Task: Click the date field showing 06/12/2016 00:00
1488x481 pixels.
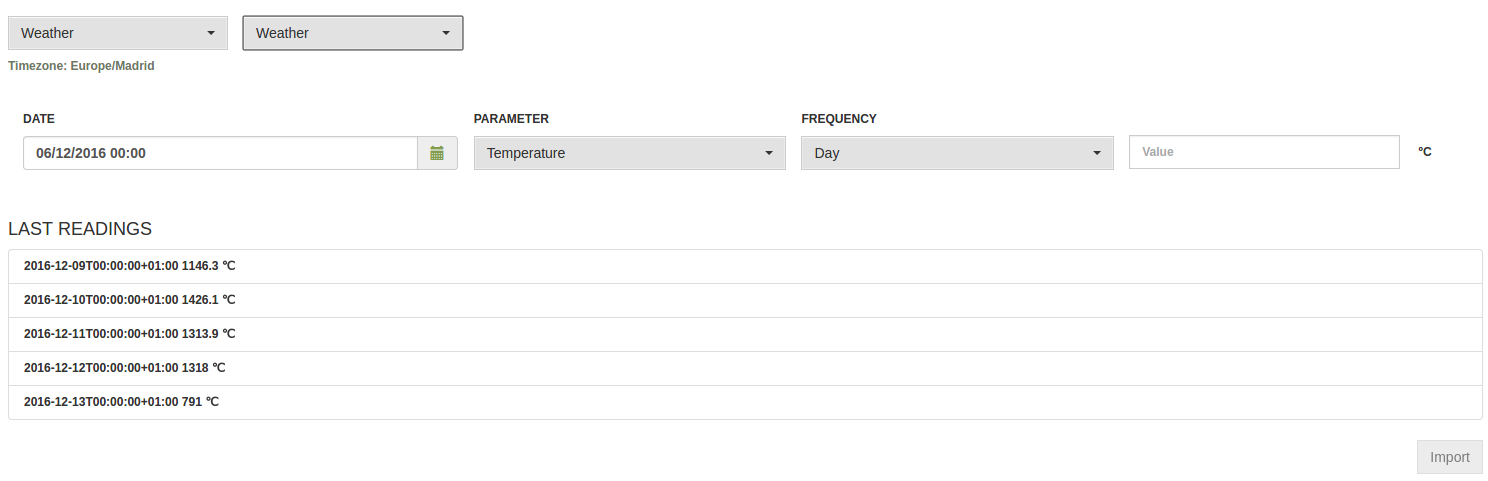Action: point(220,153)
